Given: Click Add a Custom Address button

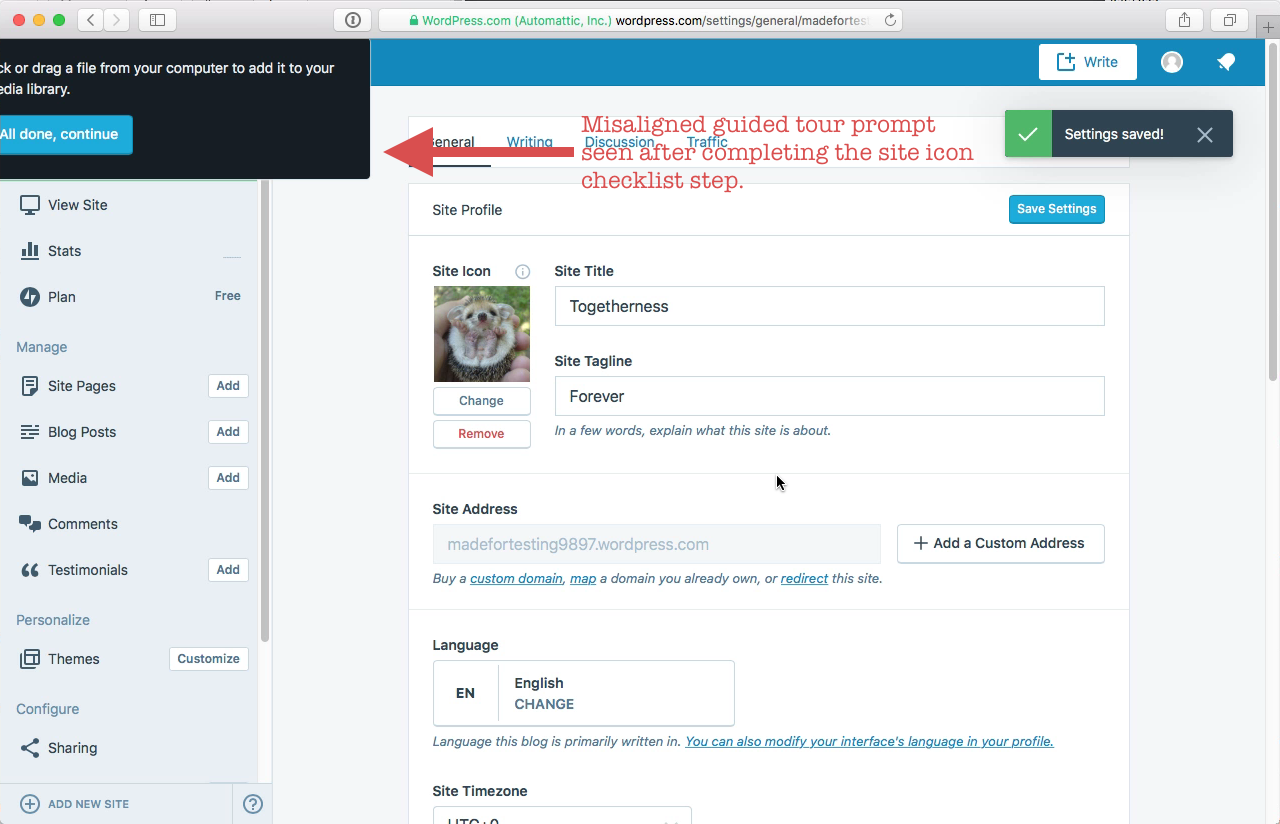Looking at the screenshot, I should (1001, 543).
